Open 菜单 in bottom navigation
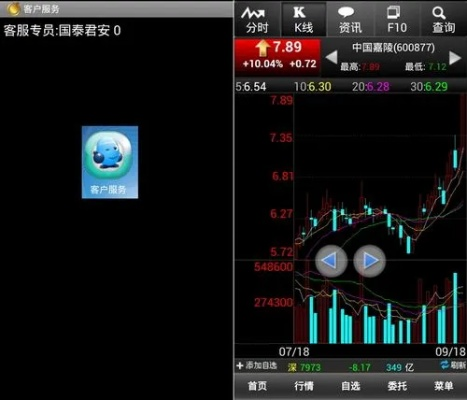The image size is (467, 400). (x=443, y=386)
